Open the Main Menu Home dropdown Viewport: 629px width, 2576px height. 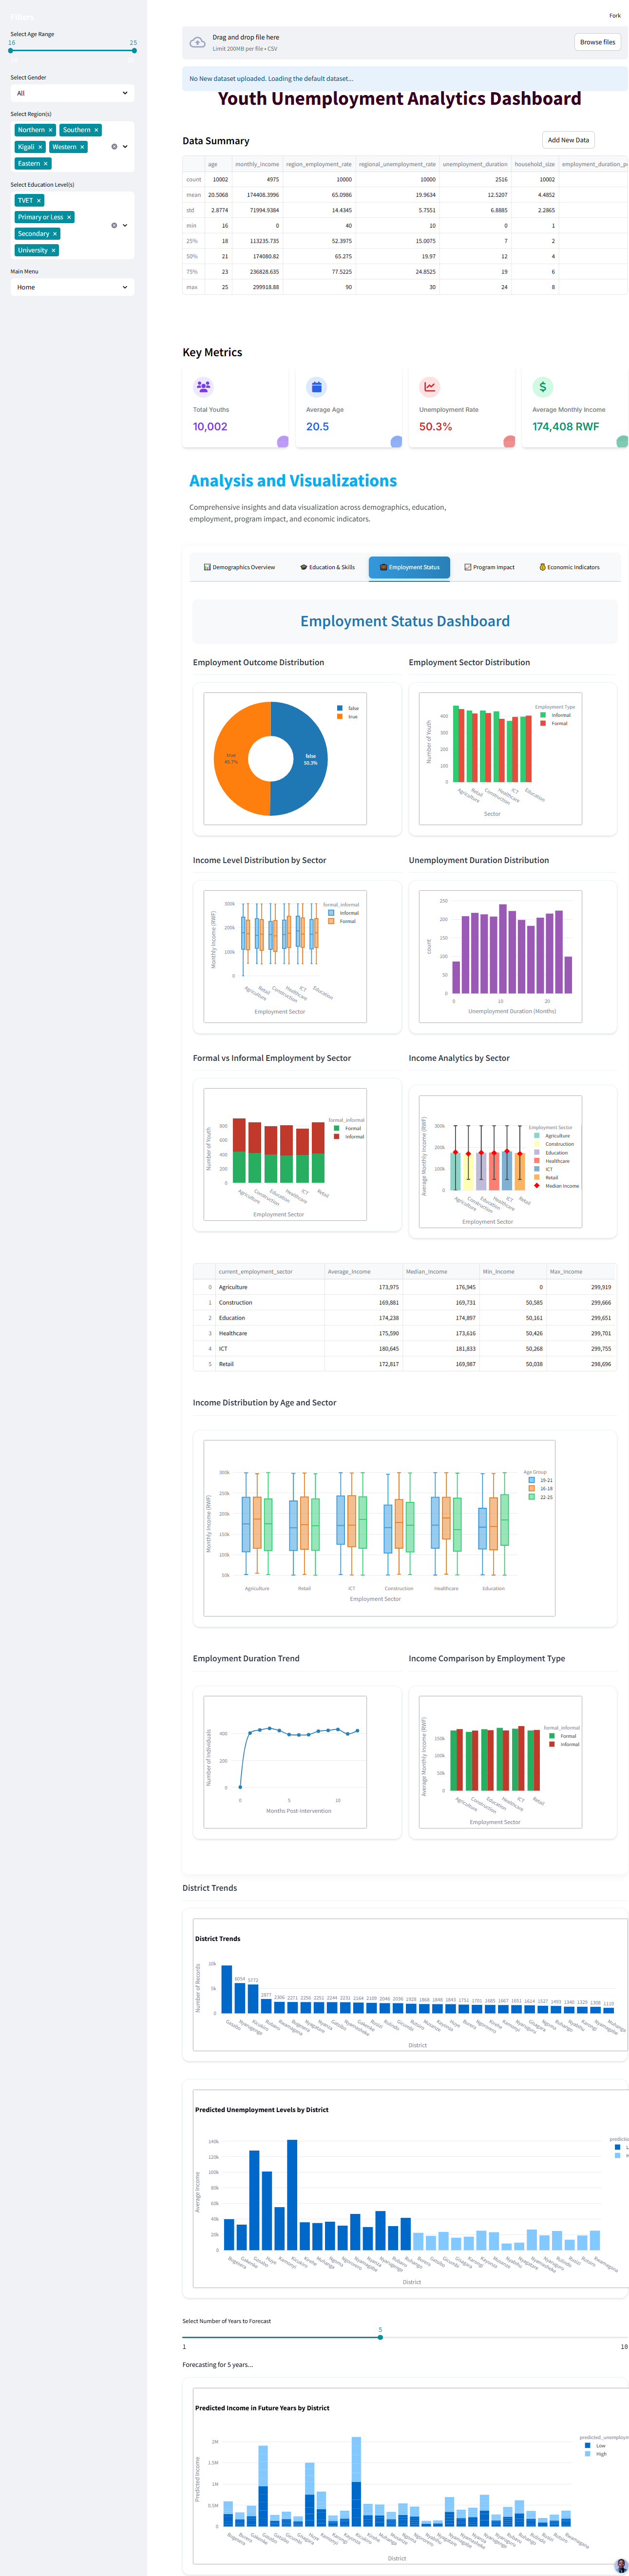[x=72, y=287]
